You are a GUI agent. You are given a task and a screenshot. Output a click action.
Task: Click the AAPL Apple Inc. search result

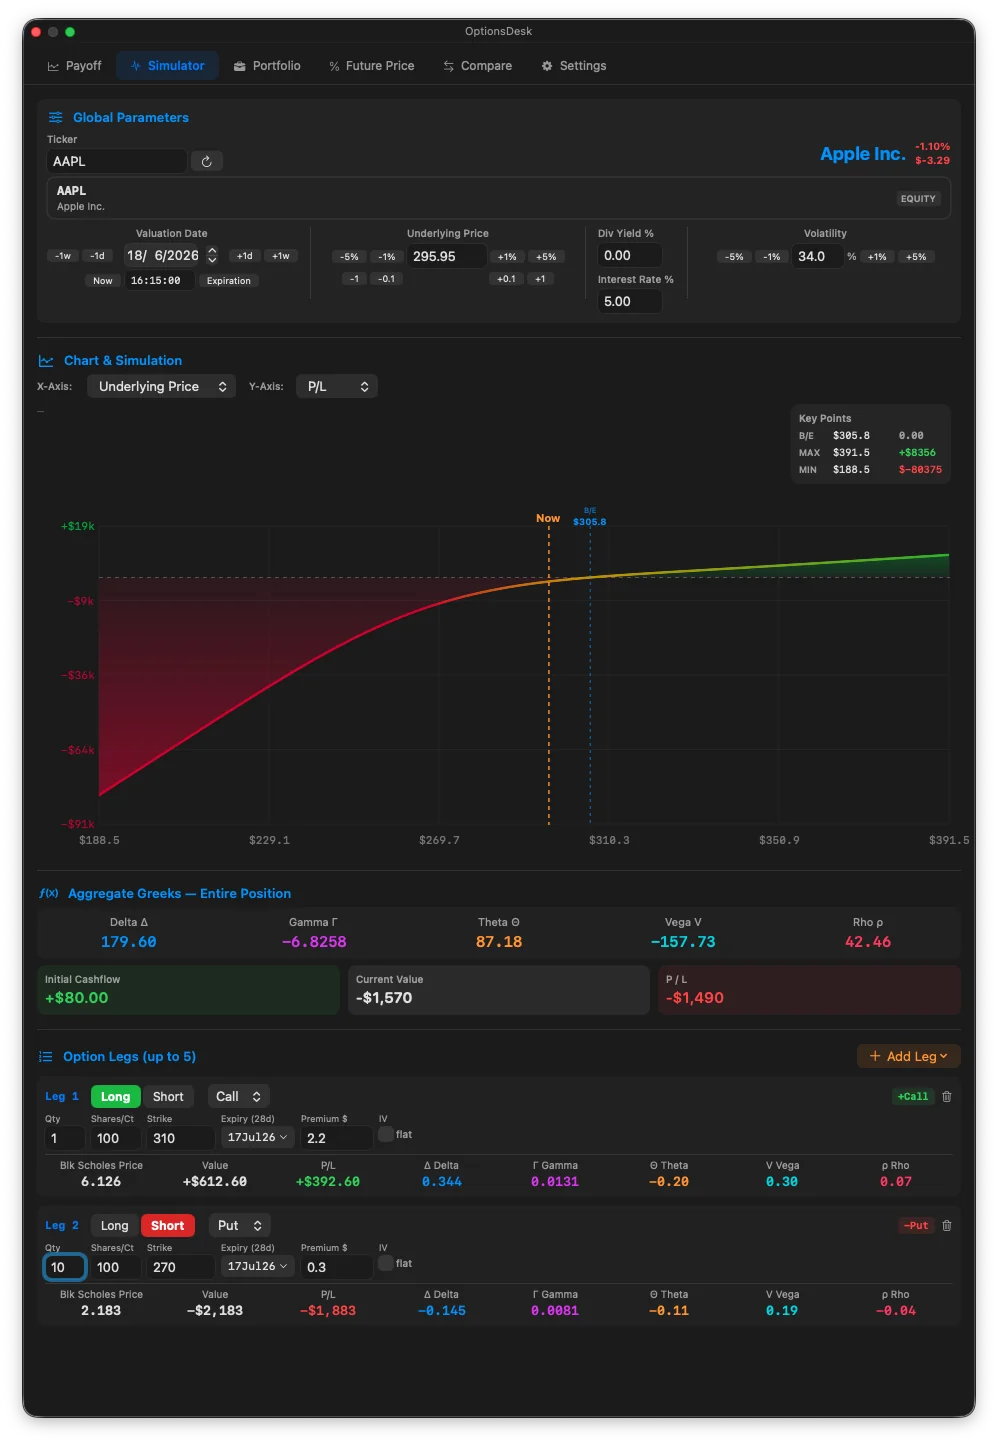[499, 198]
